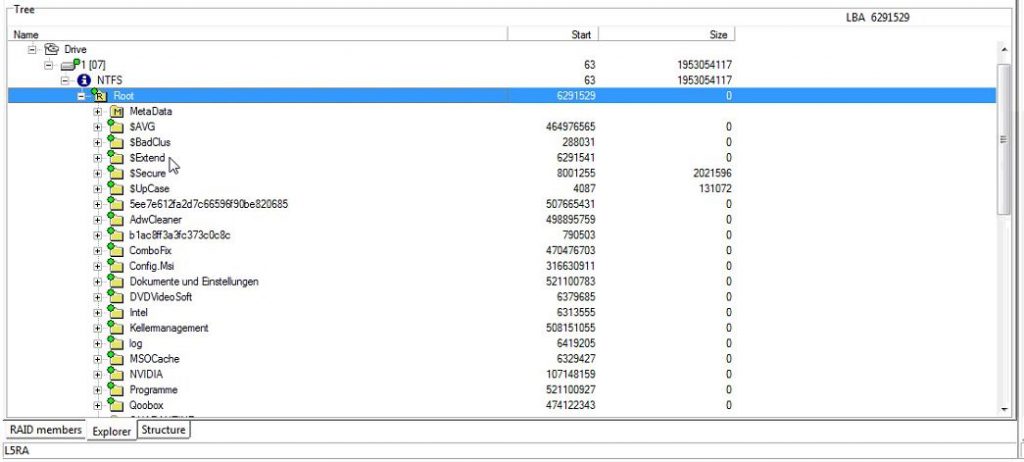
Task: Click the Drive node icon
Action: click(51, 49)
